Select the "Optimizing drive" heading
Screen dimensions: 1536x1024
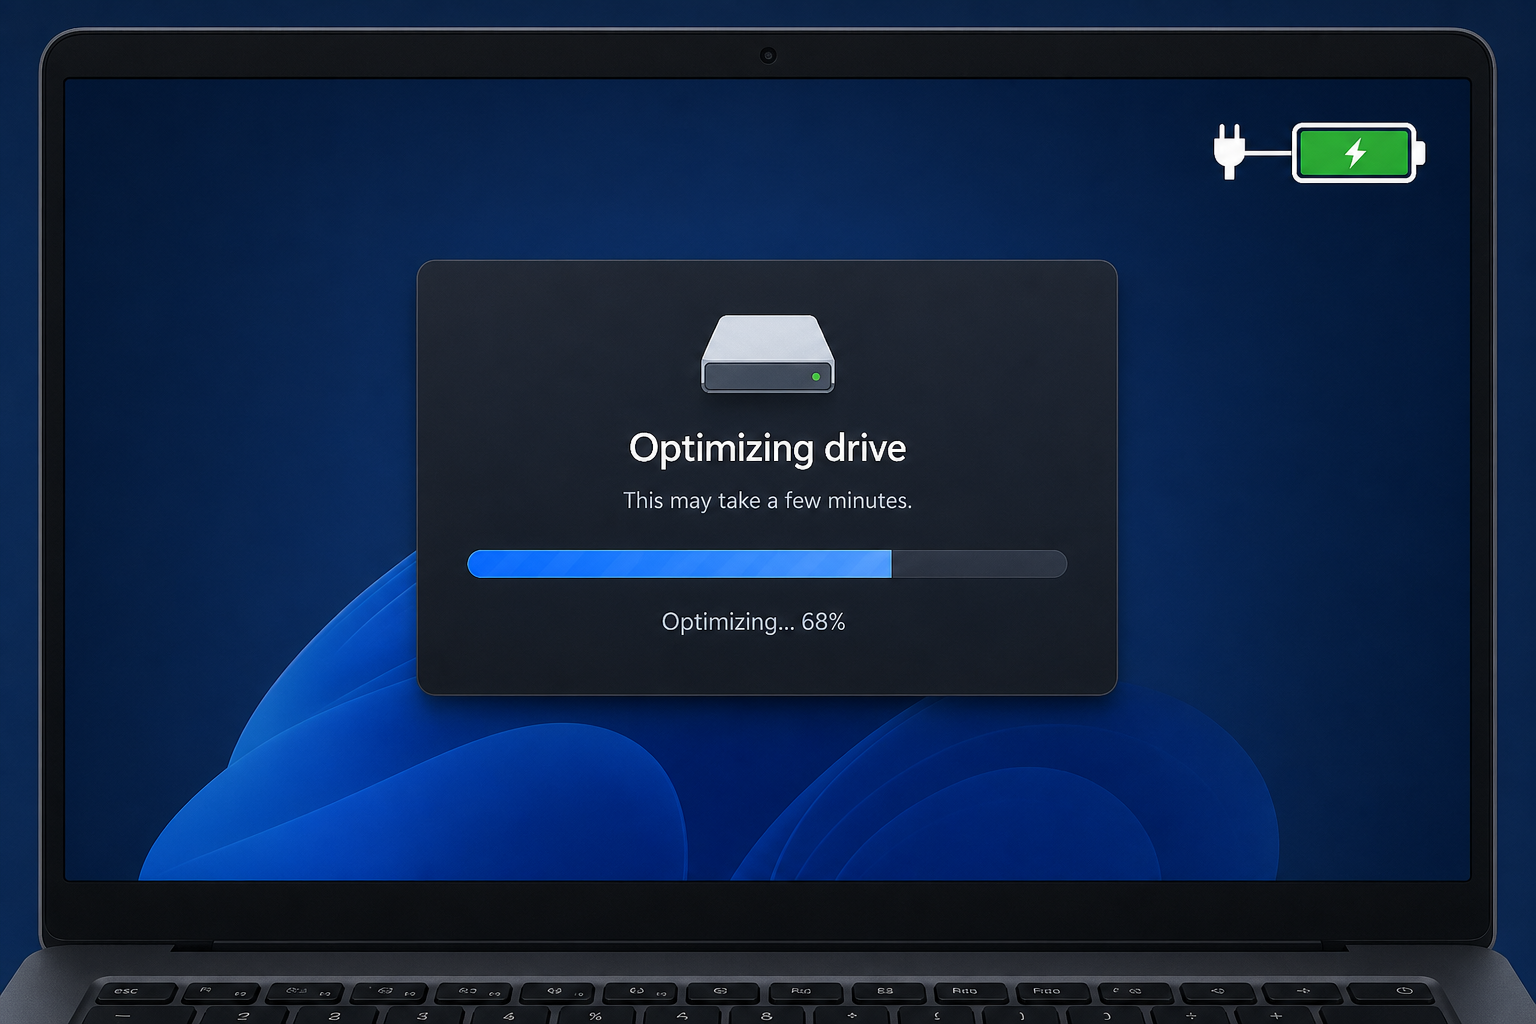[767, 448]
